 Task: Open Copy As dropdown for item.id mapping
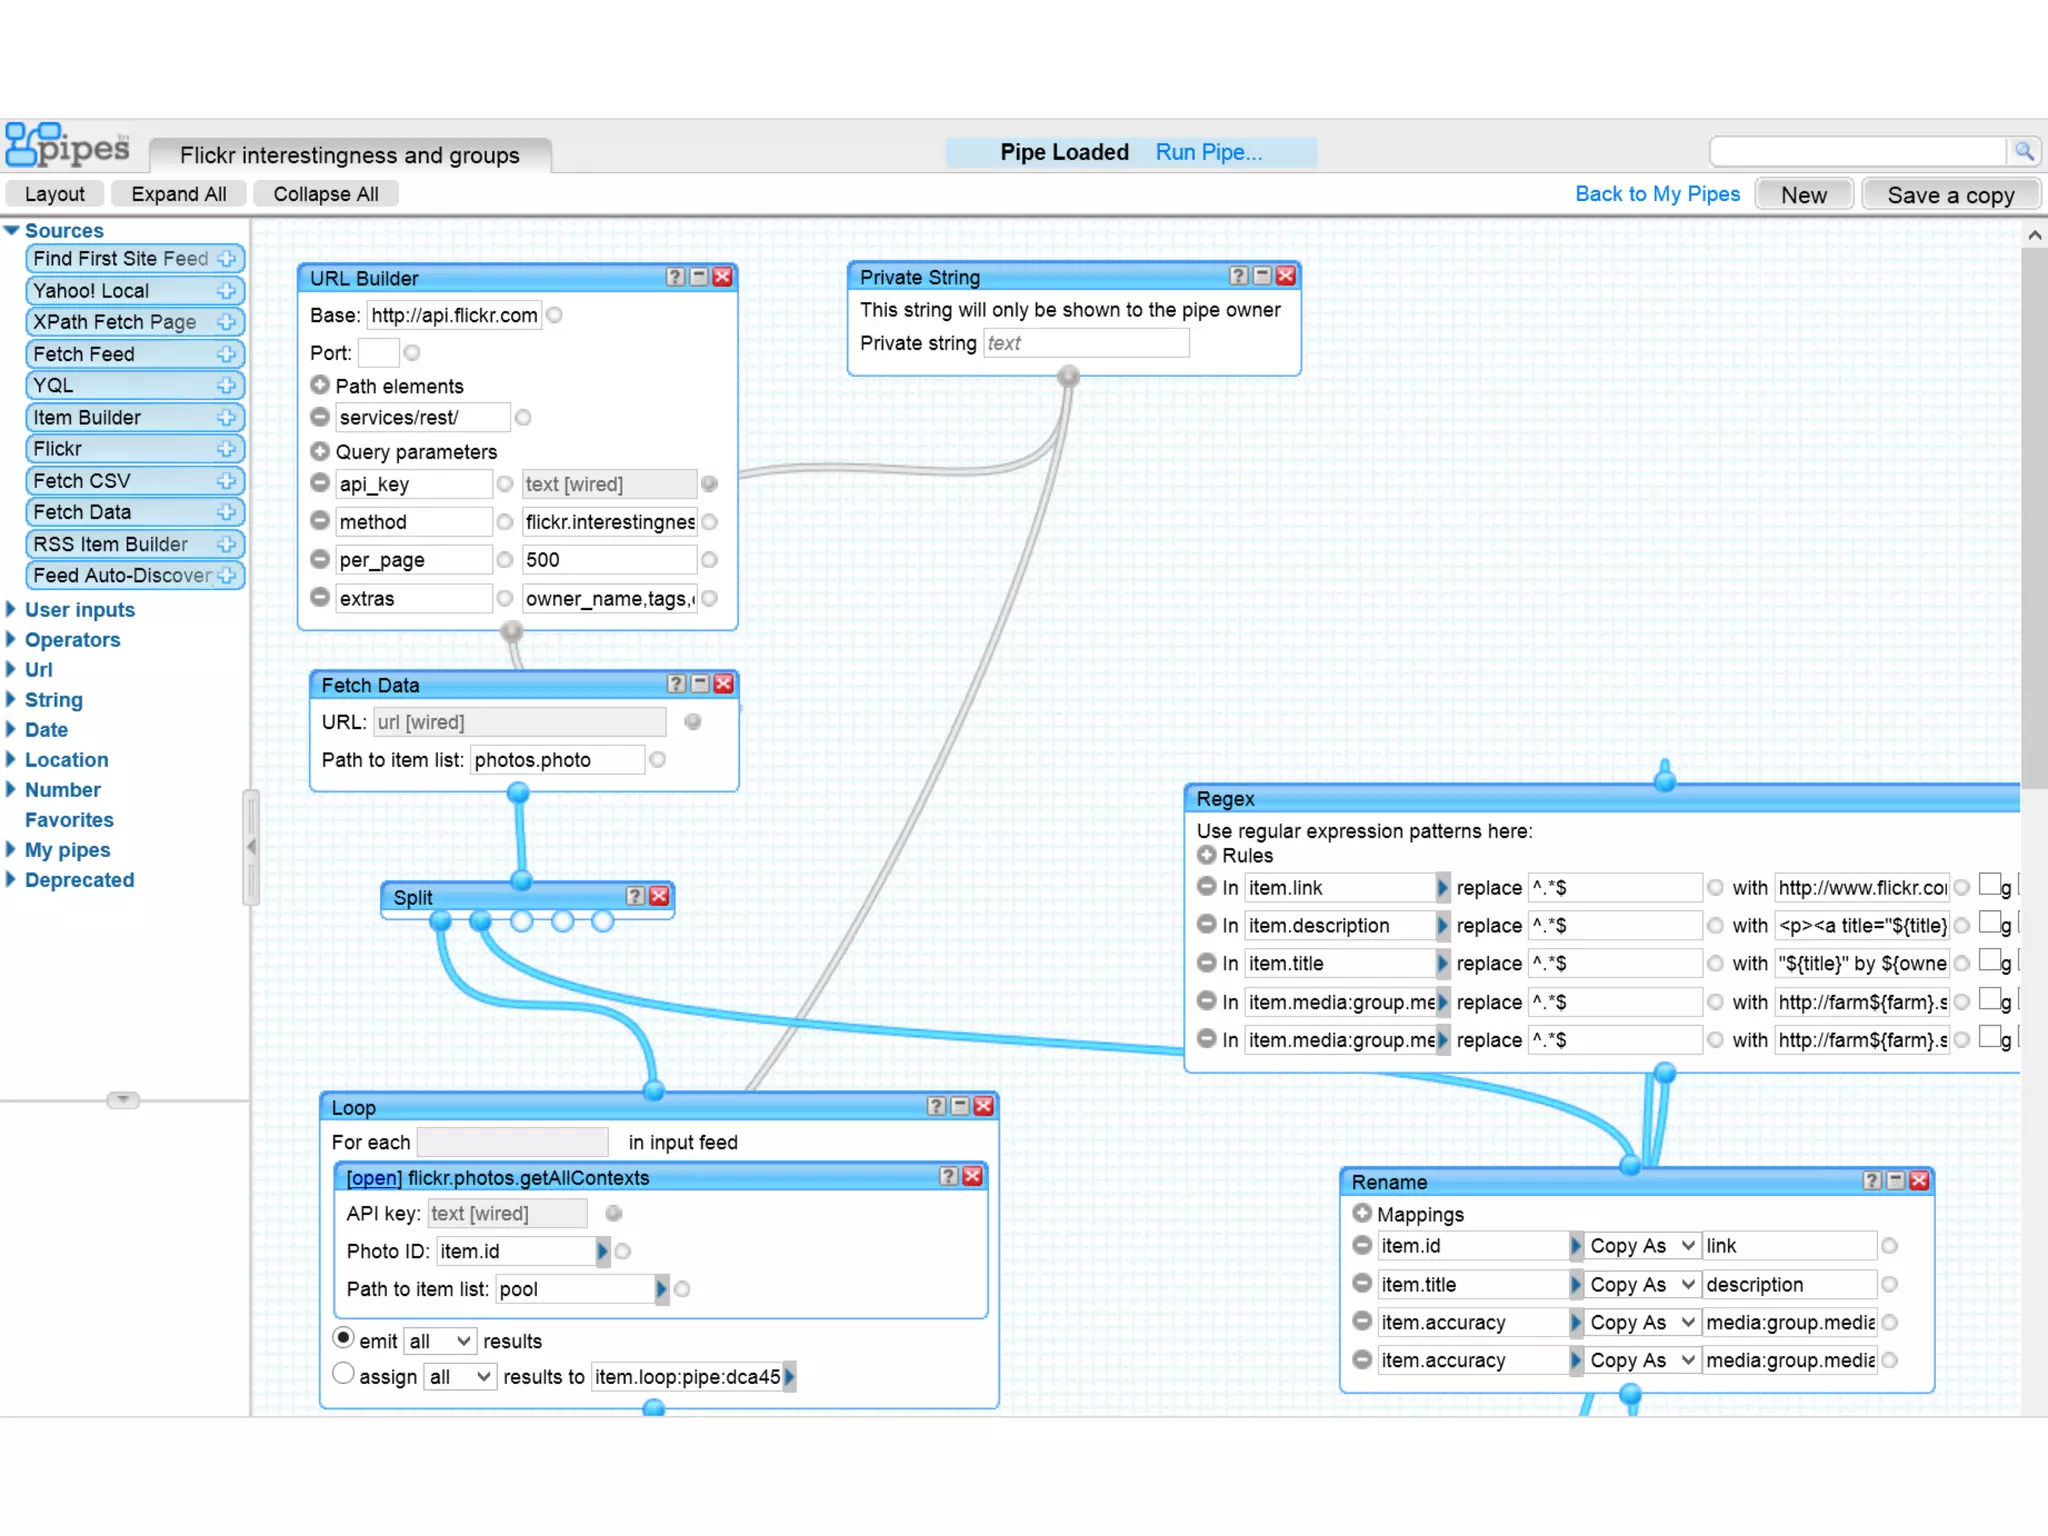pos(1642,1246)
